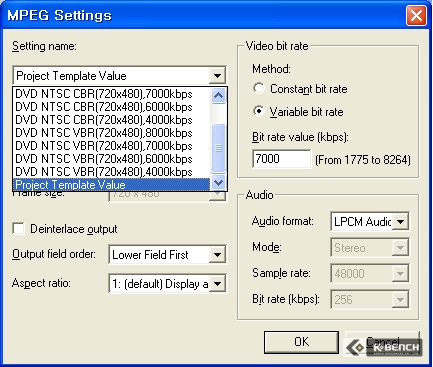This screenshot has height=367, width=433.
Task: Toggle the Deinterlace output checkbox
Action: pyautogui.click(x=18, y=229)
